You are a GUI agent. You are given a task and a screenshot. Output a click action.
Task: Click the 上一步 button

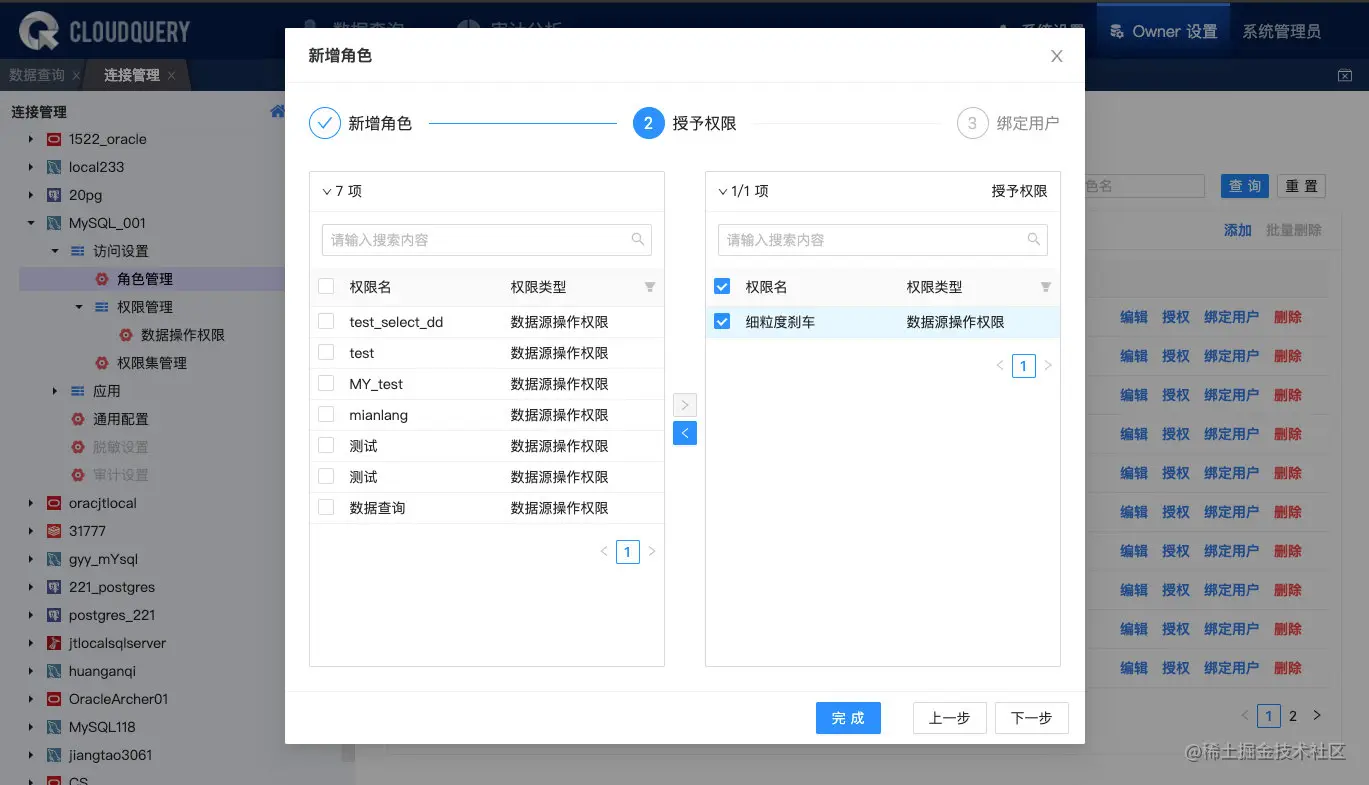(950, 718)
